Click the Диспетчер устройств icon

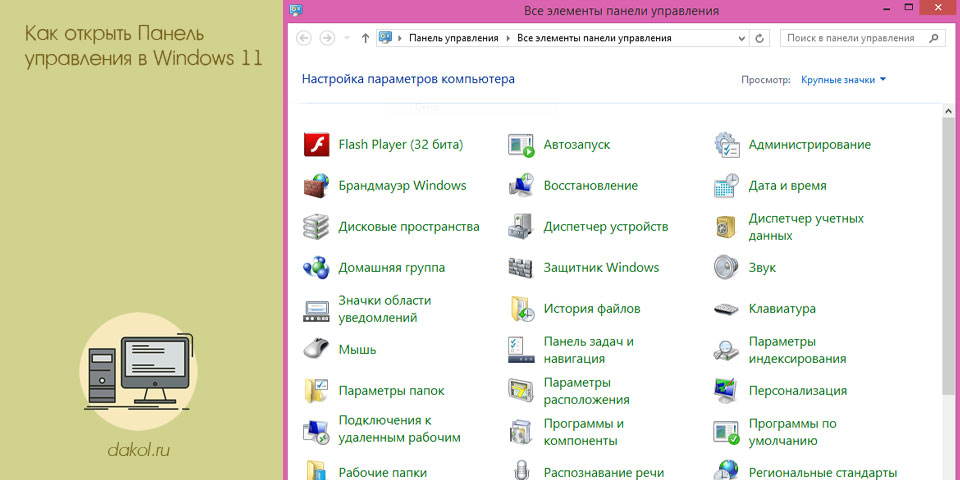[521, 227]
